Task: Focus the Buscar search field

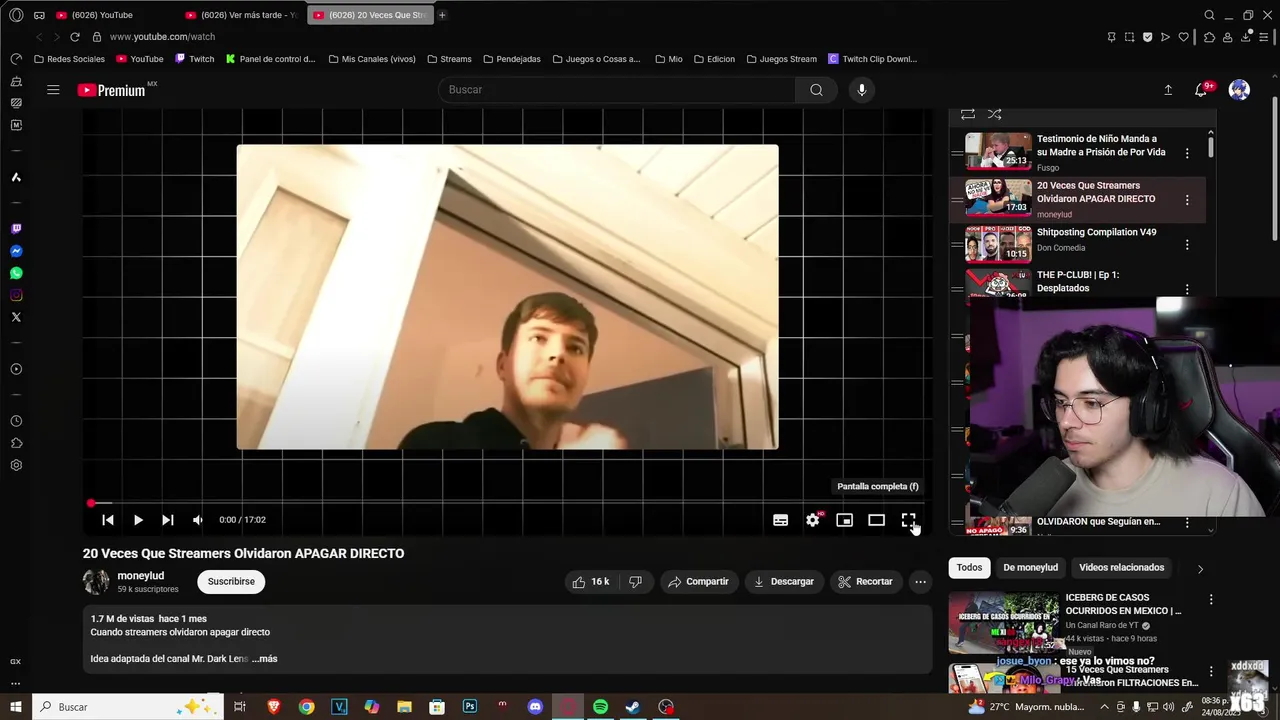Action: 617,90
